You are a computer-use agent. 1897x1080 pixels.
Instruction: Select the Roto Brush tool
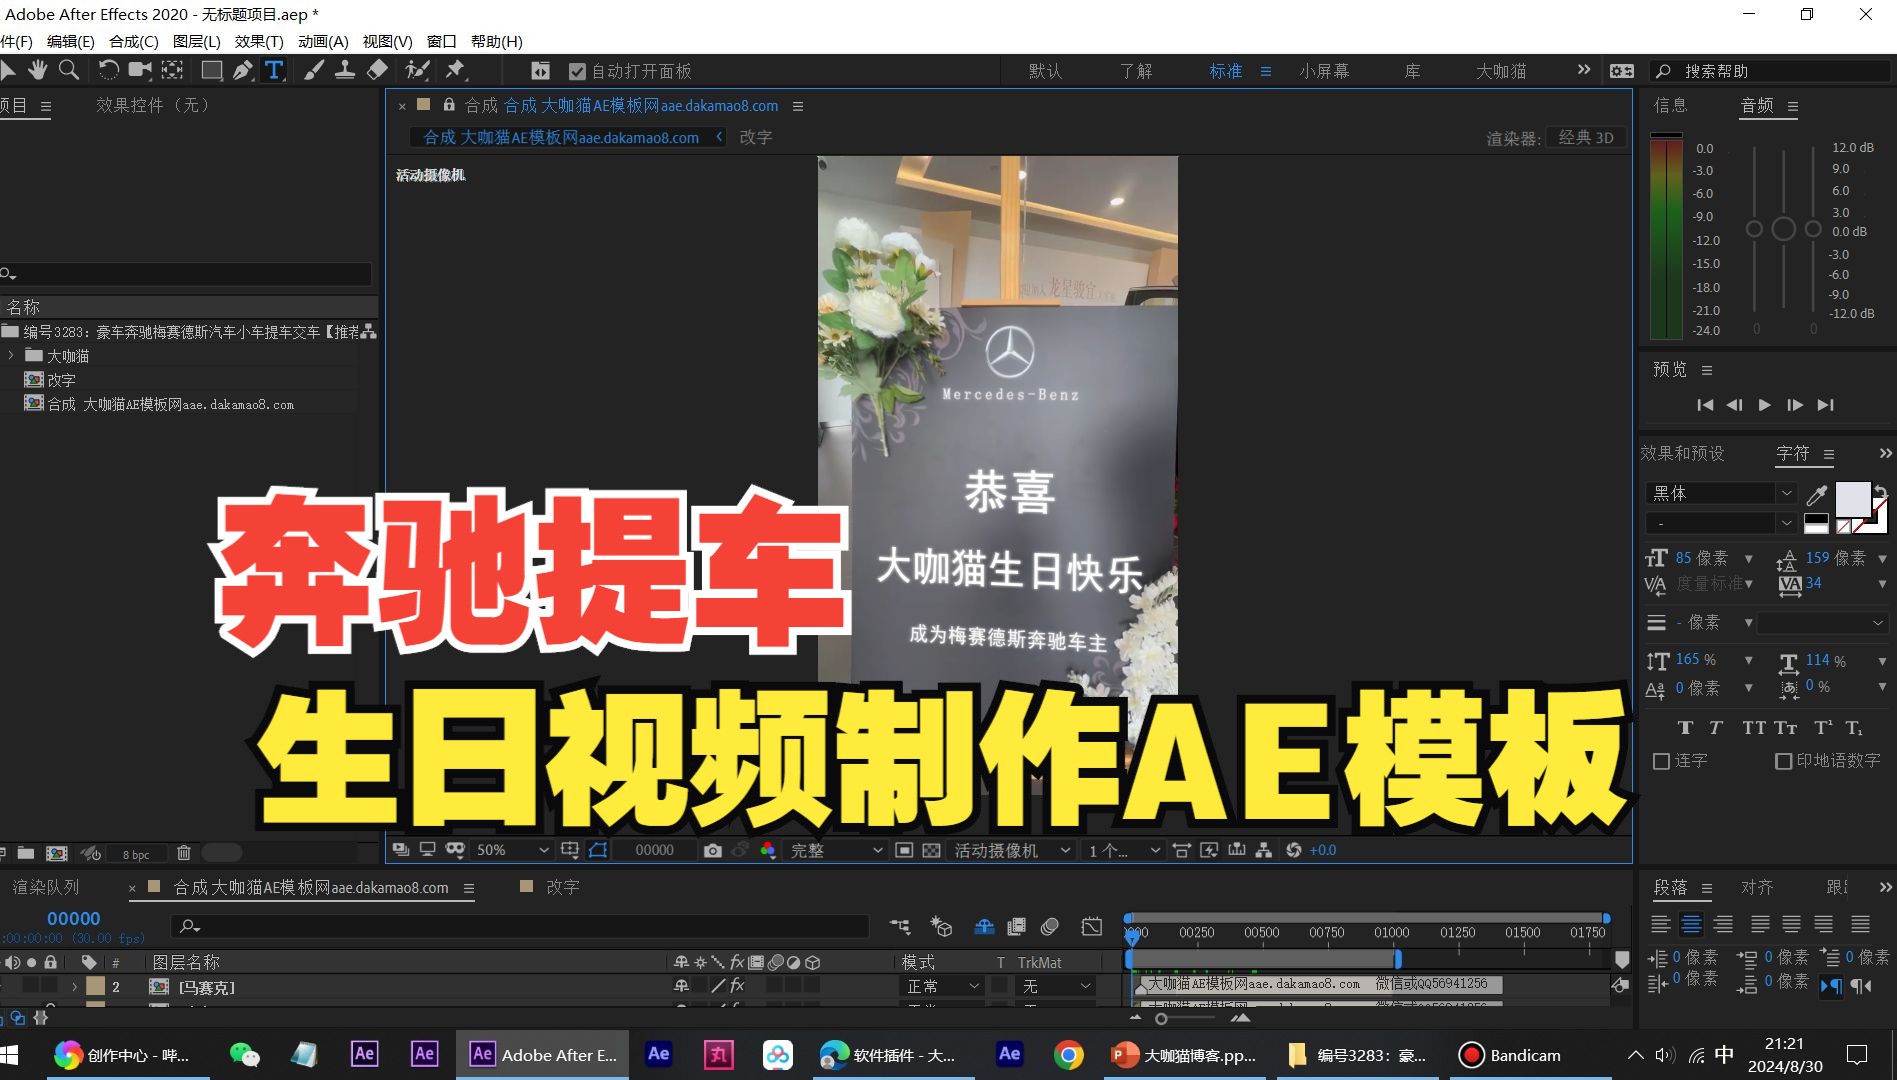[417, 70]
